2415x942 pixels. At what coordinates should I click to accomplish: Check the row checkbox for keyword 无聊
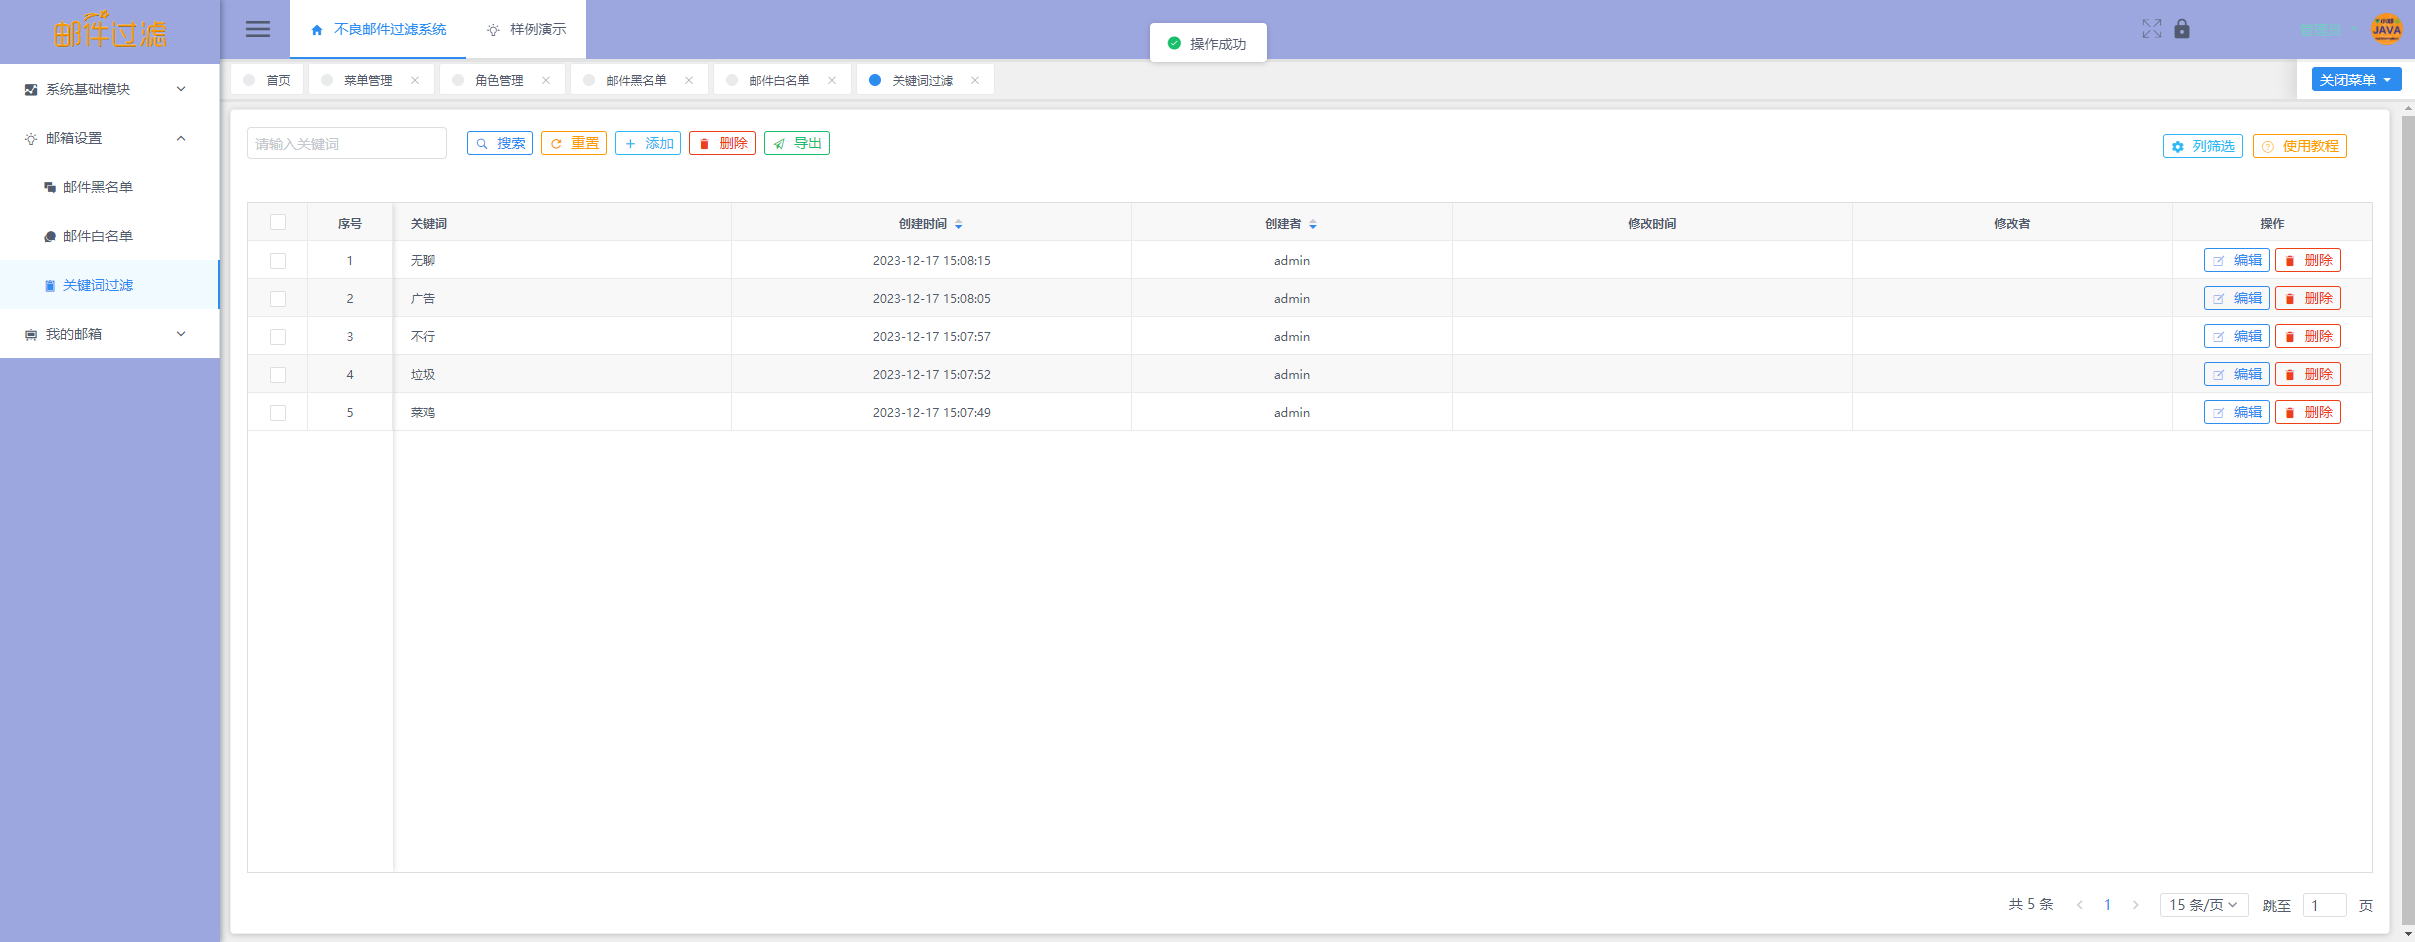click(x=278, y=261)
